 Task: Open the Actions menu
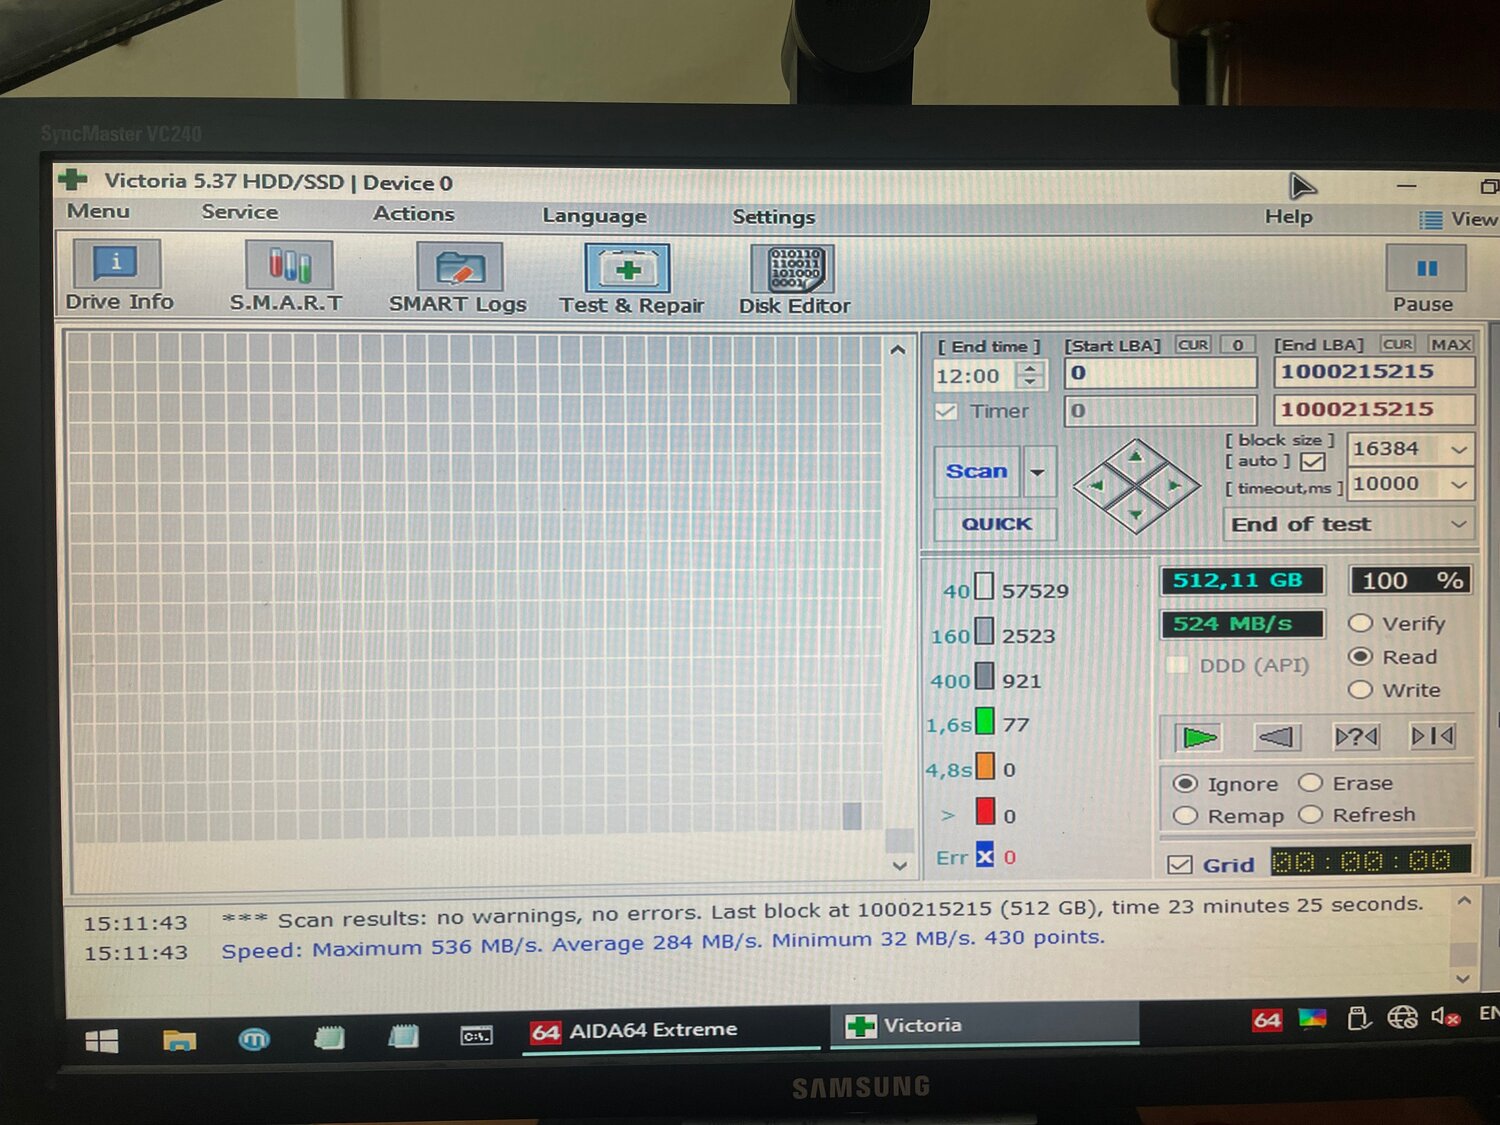tap(414, 214)
